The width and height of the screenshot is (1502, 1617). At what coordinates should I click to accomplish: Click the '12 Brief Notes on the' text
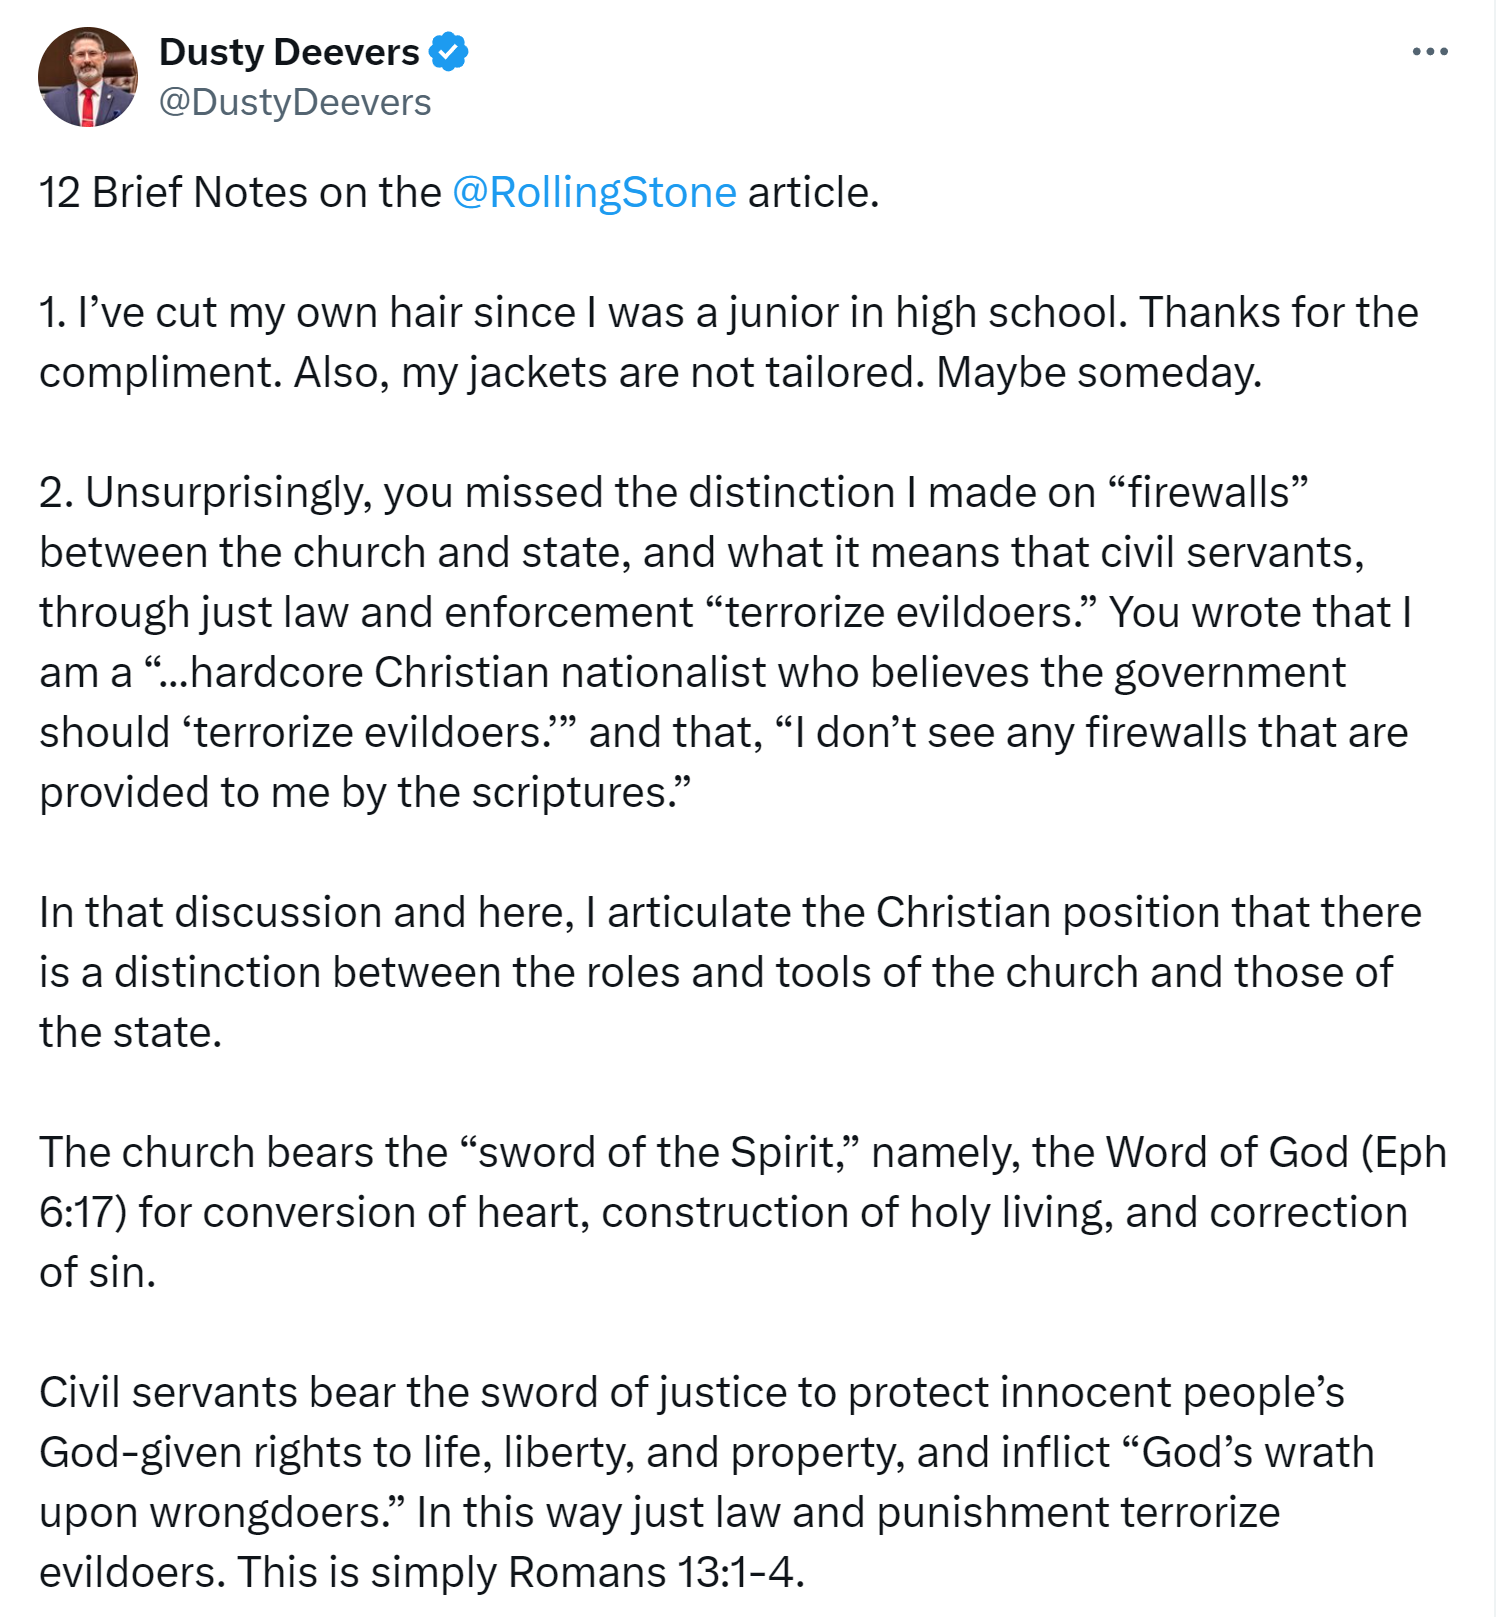point(240,192)
